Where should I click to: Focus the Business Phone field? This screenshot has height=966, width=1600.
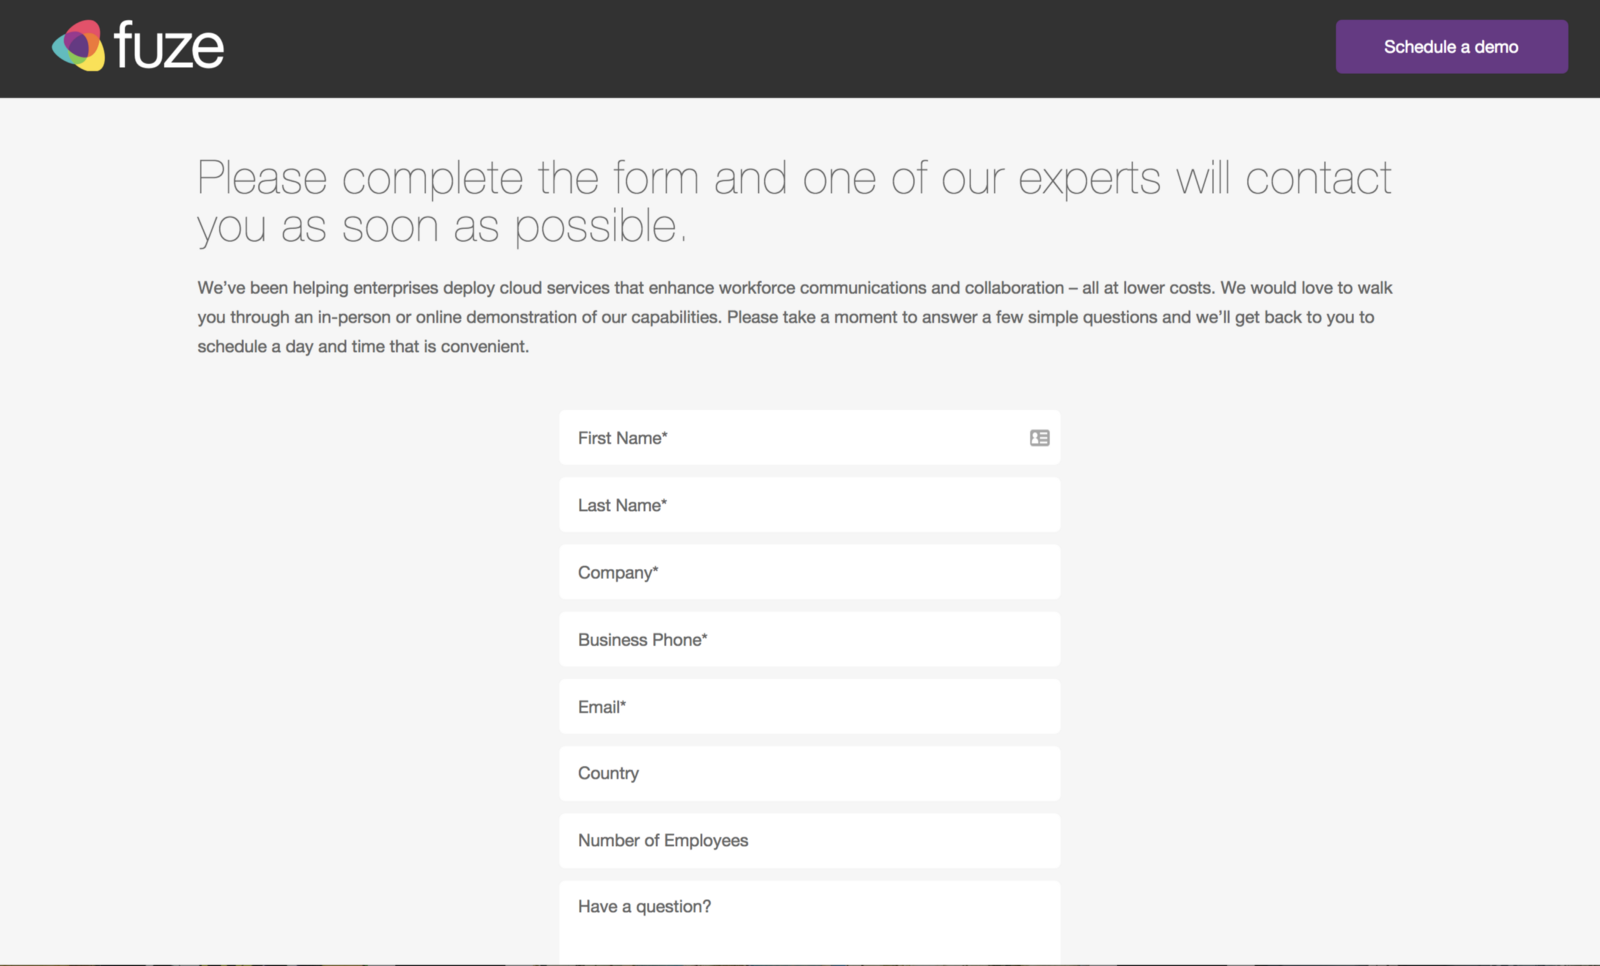[809, 640]
